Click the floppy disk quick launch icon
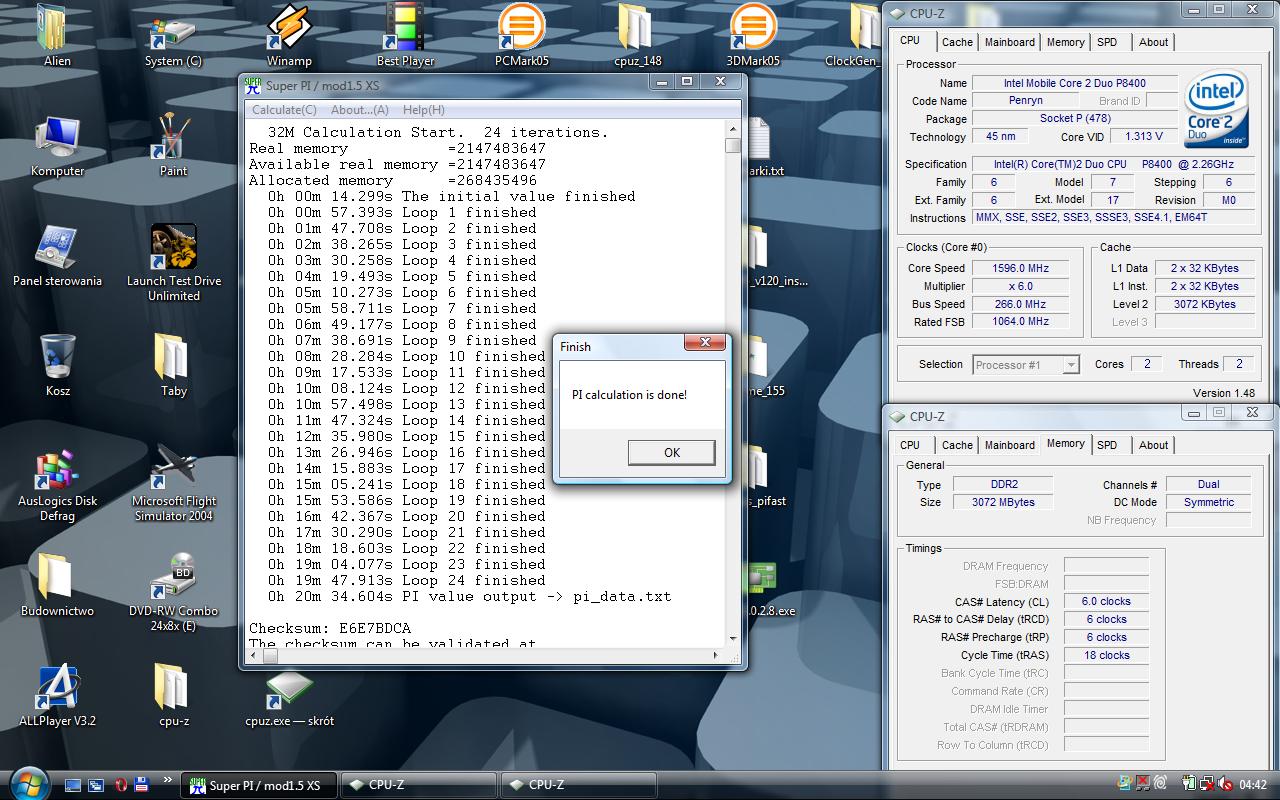1280x800 pixels. tap(142, 785)
